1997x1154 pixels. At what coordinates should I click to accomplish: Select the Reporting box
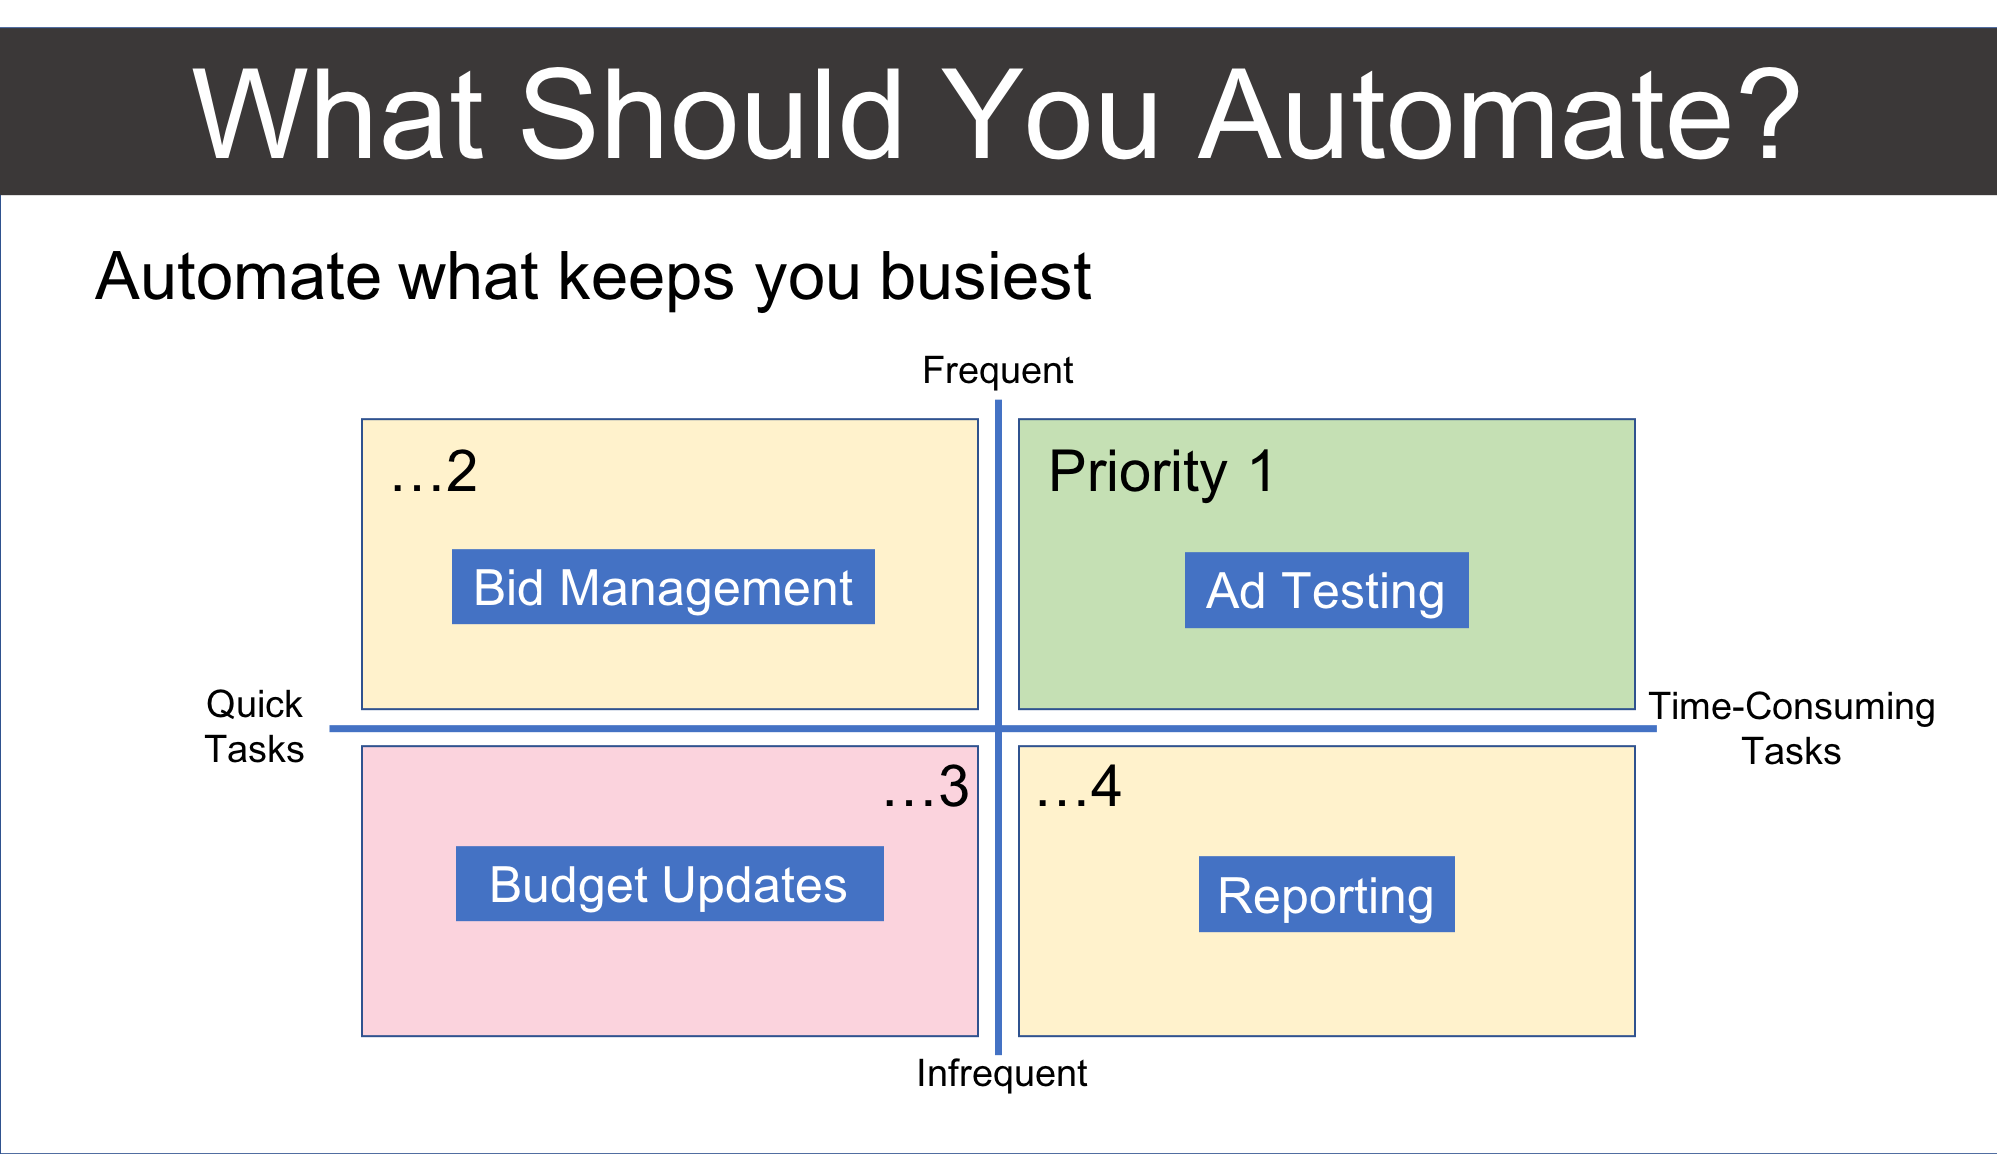point(1326,894)
